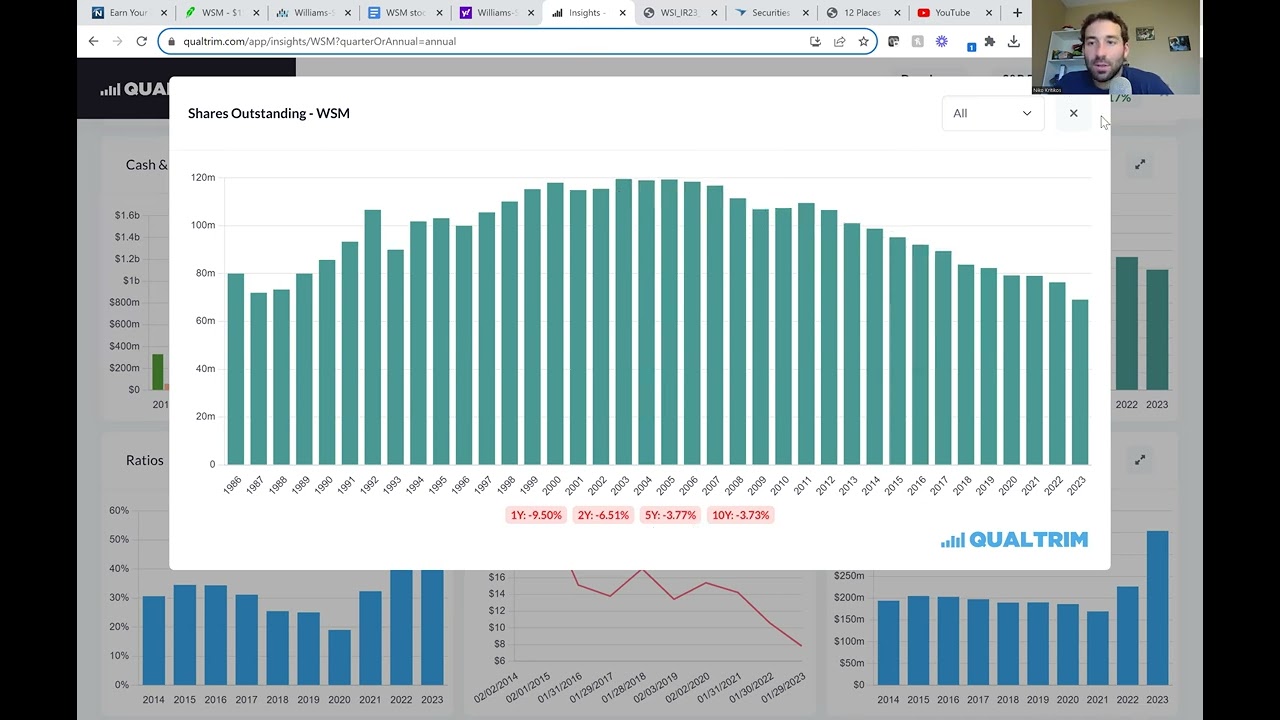The height and width of the screenshot is (720, 1280).
Task: Open the browser Downloads icon
Action: [1013, 41]
